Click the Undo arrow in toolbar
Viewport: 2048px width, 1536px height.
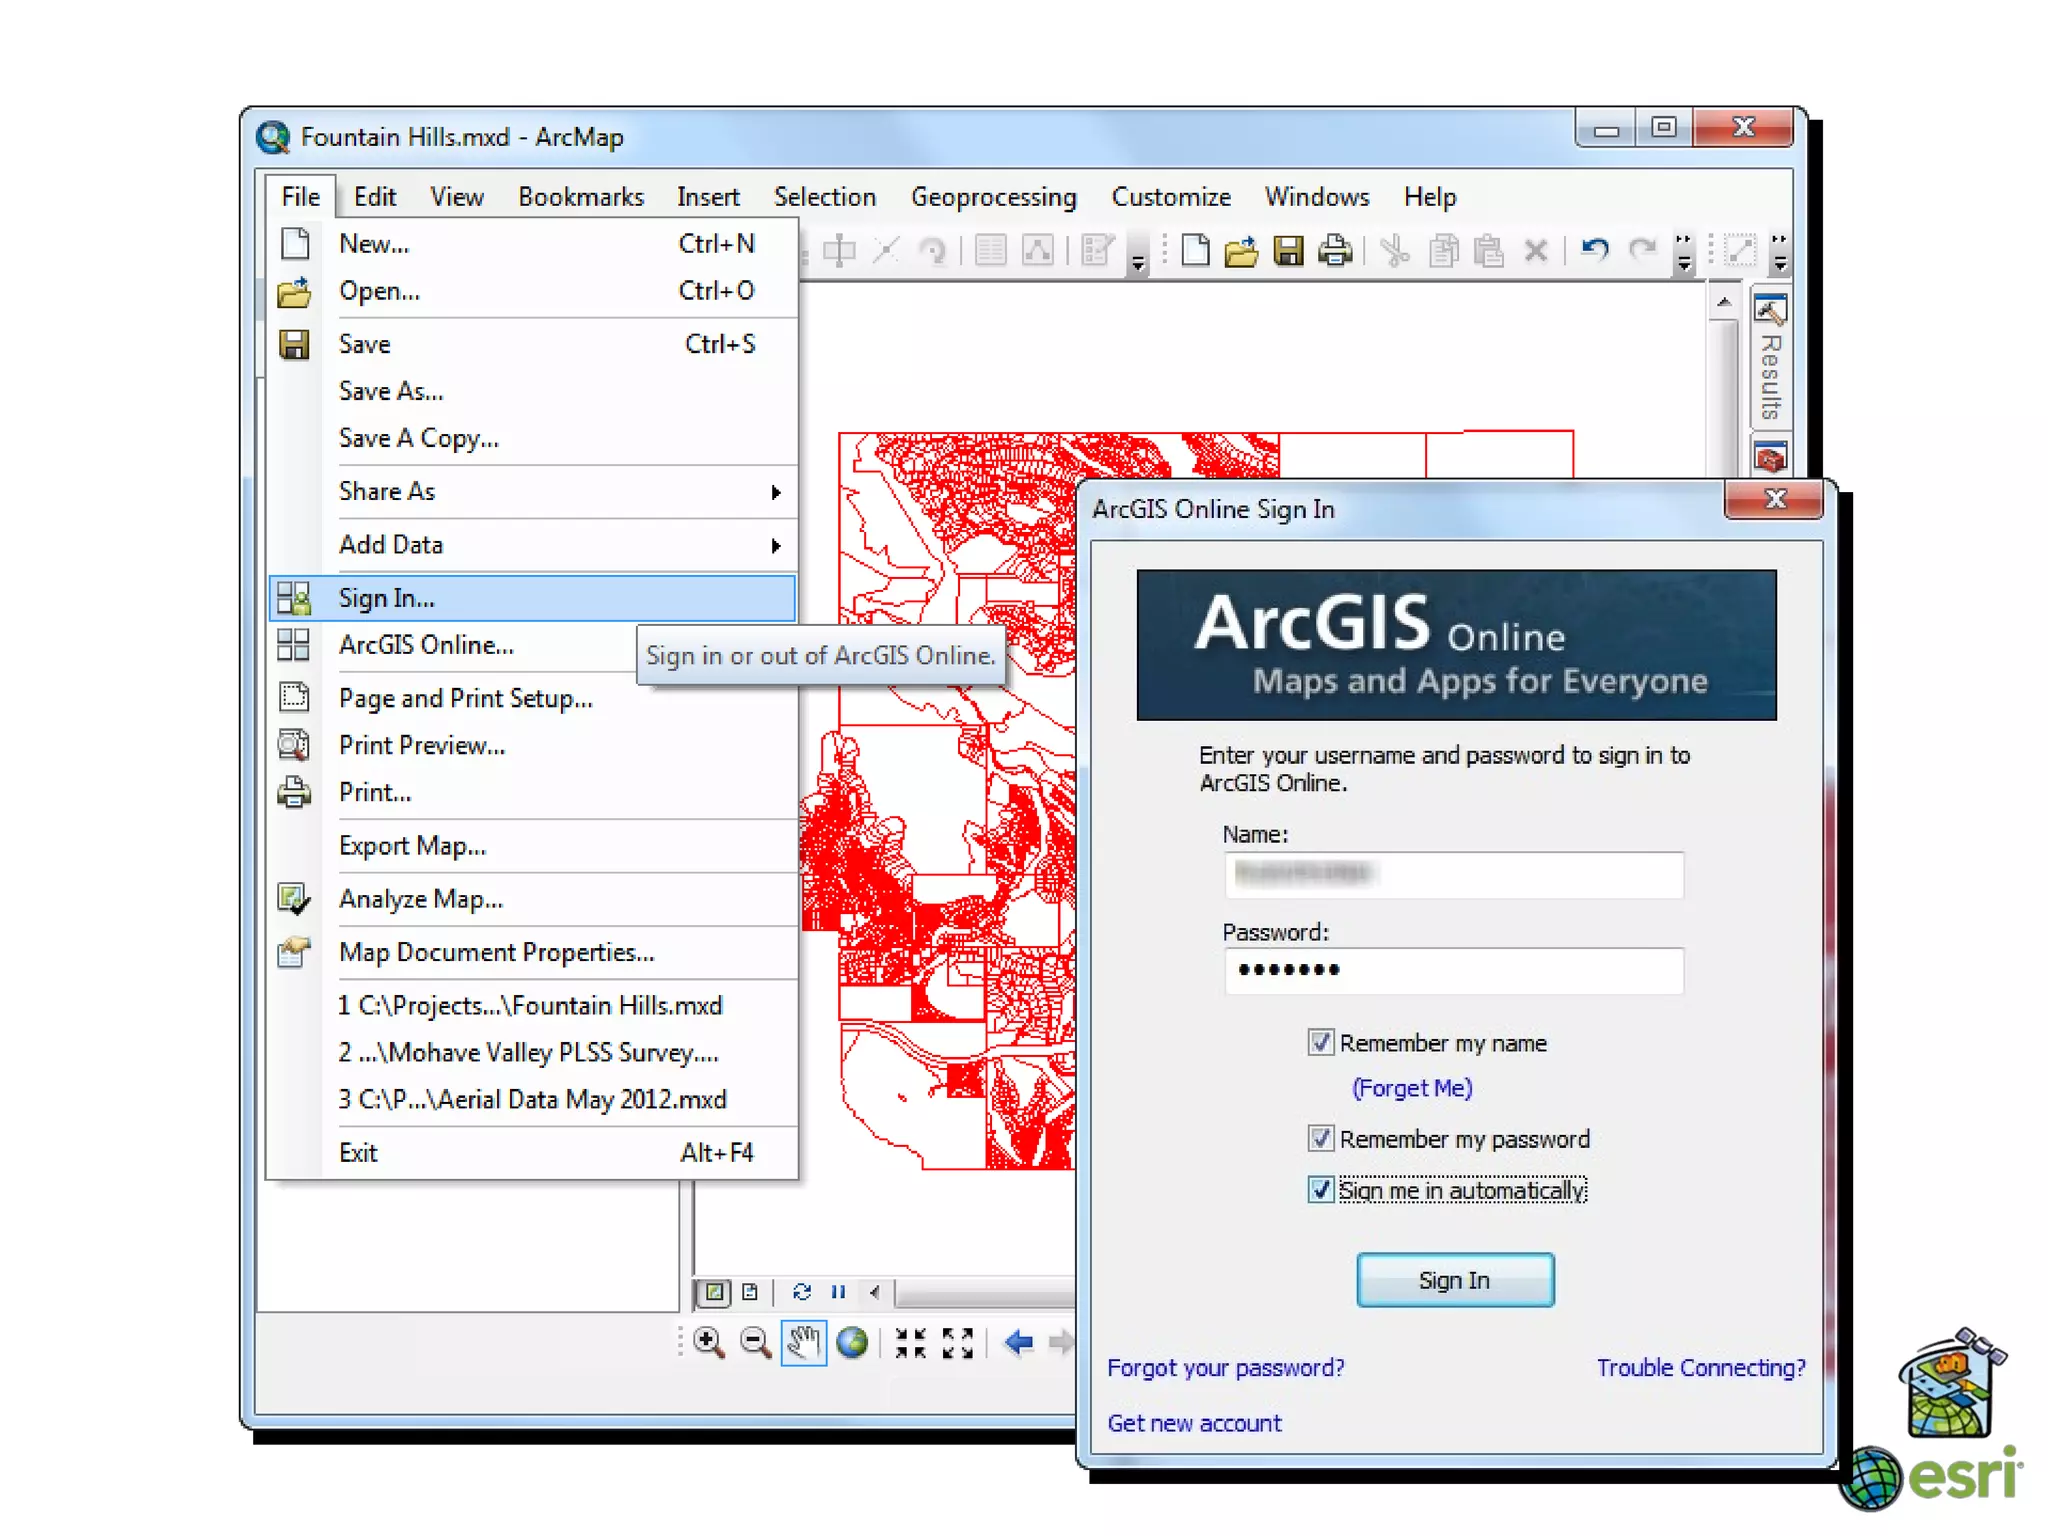point(1594,250)
